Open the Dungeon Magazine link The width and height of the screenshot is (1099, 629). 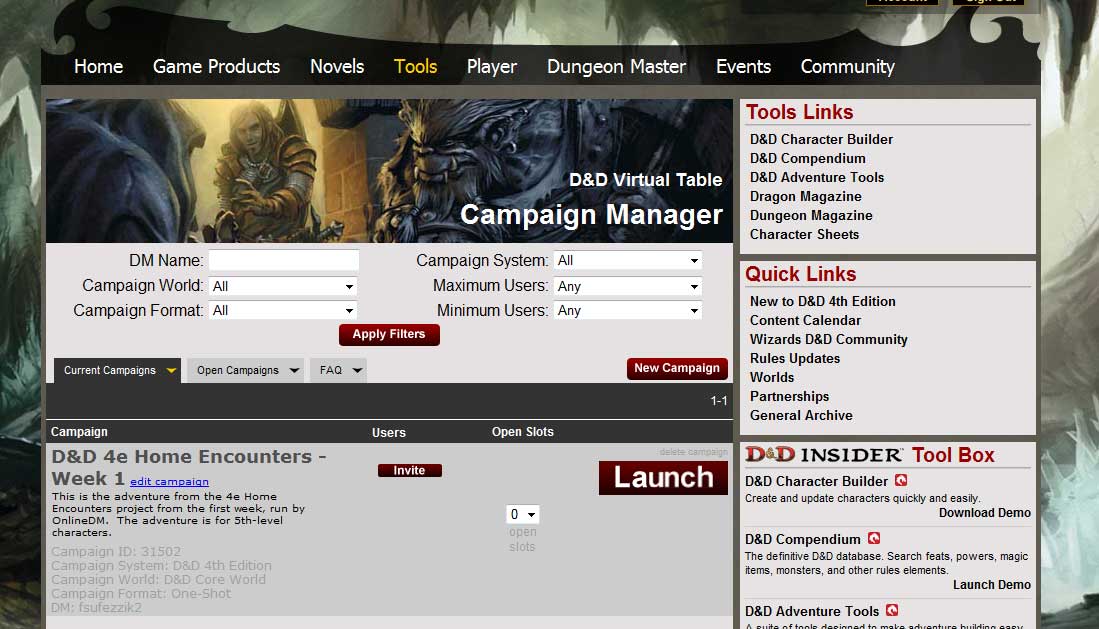811,215
